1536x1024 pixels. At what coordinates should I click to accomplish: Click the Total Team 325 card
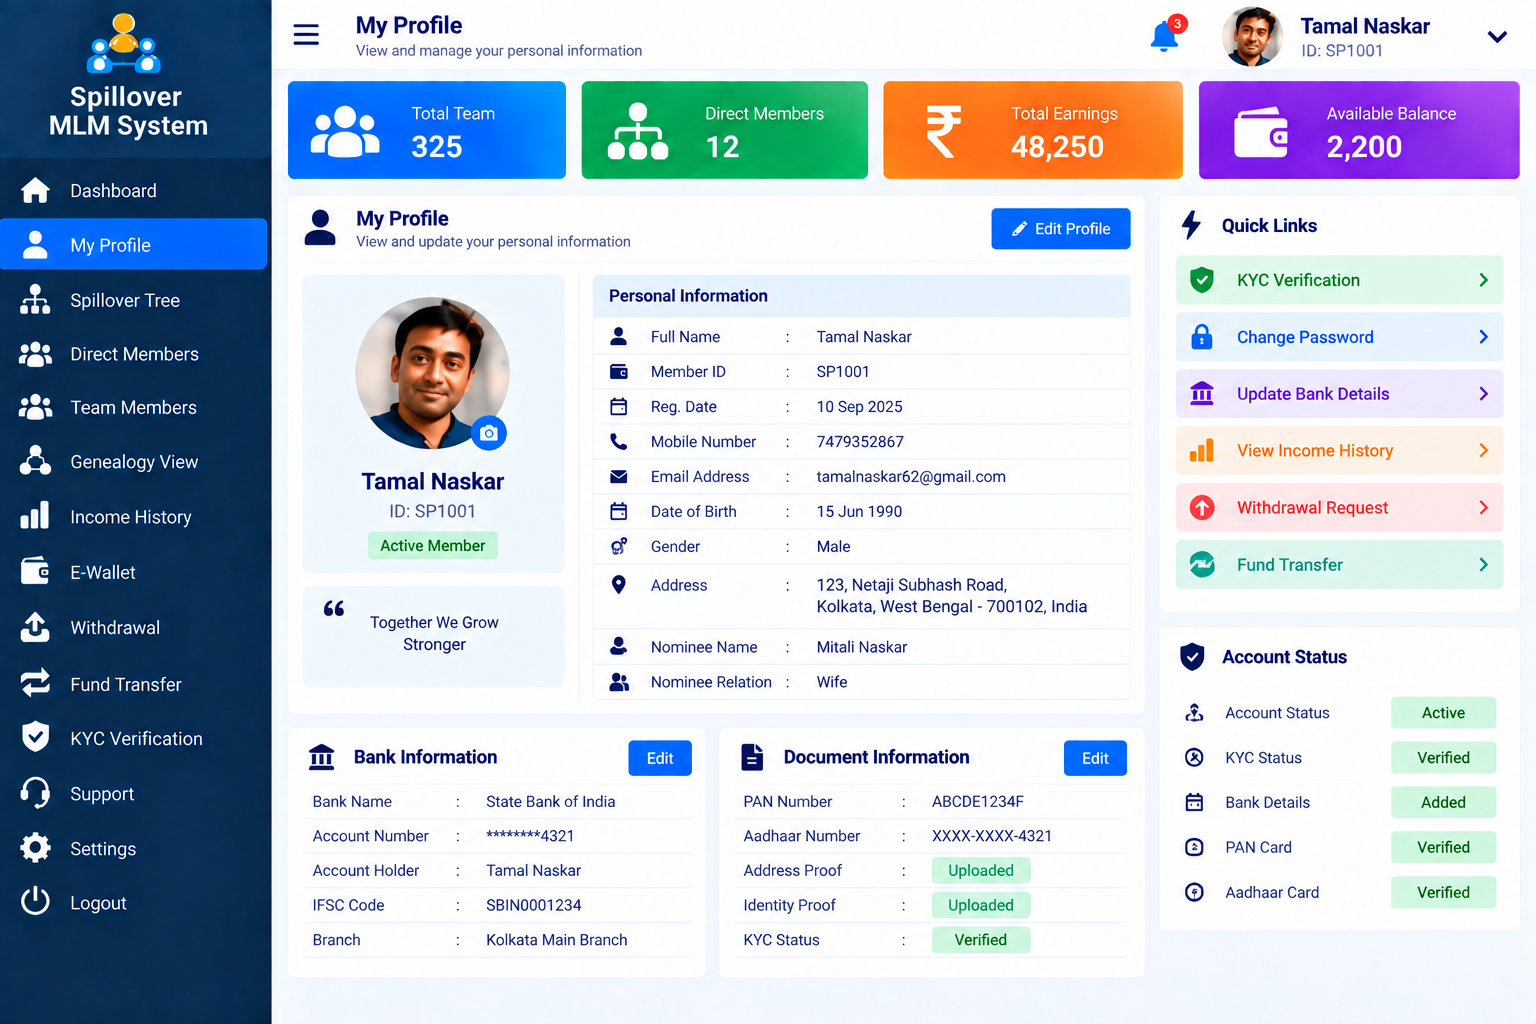427,130
